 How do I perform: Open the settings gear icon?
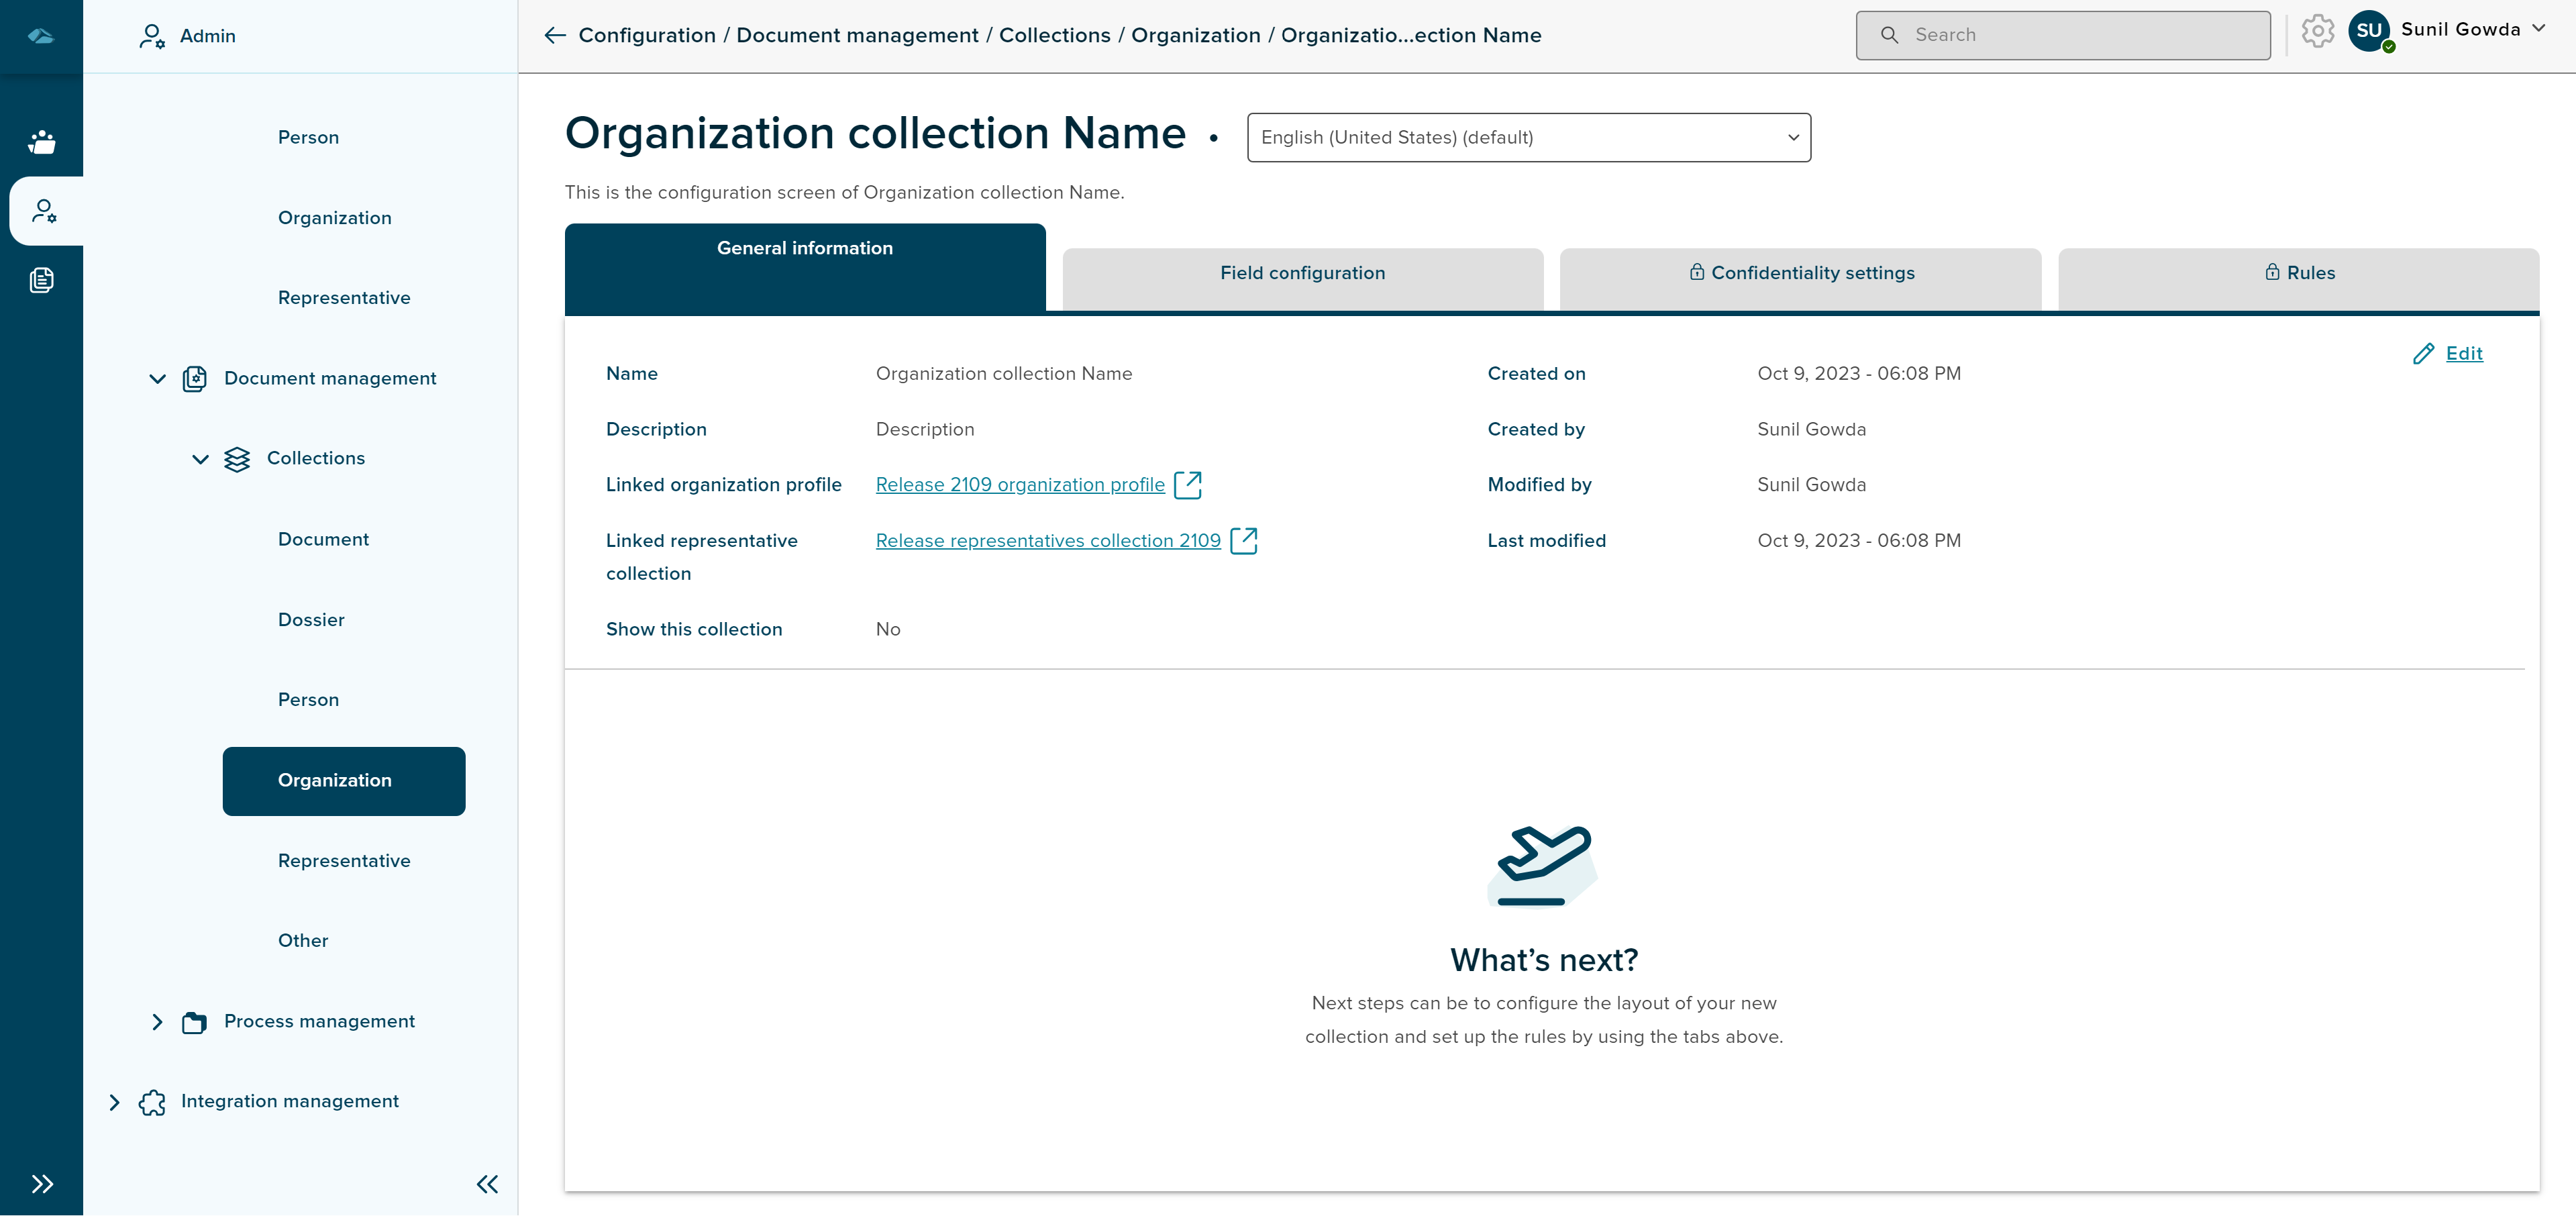tap(2317, 32)
